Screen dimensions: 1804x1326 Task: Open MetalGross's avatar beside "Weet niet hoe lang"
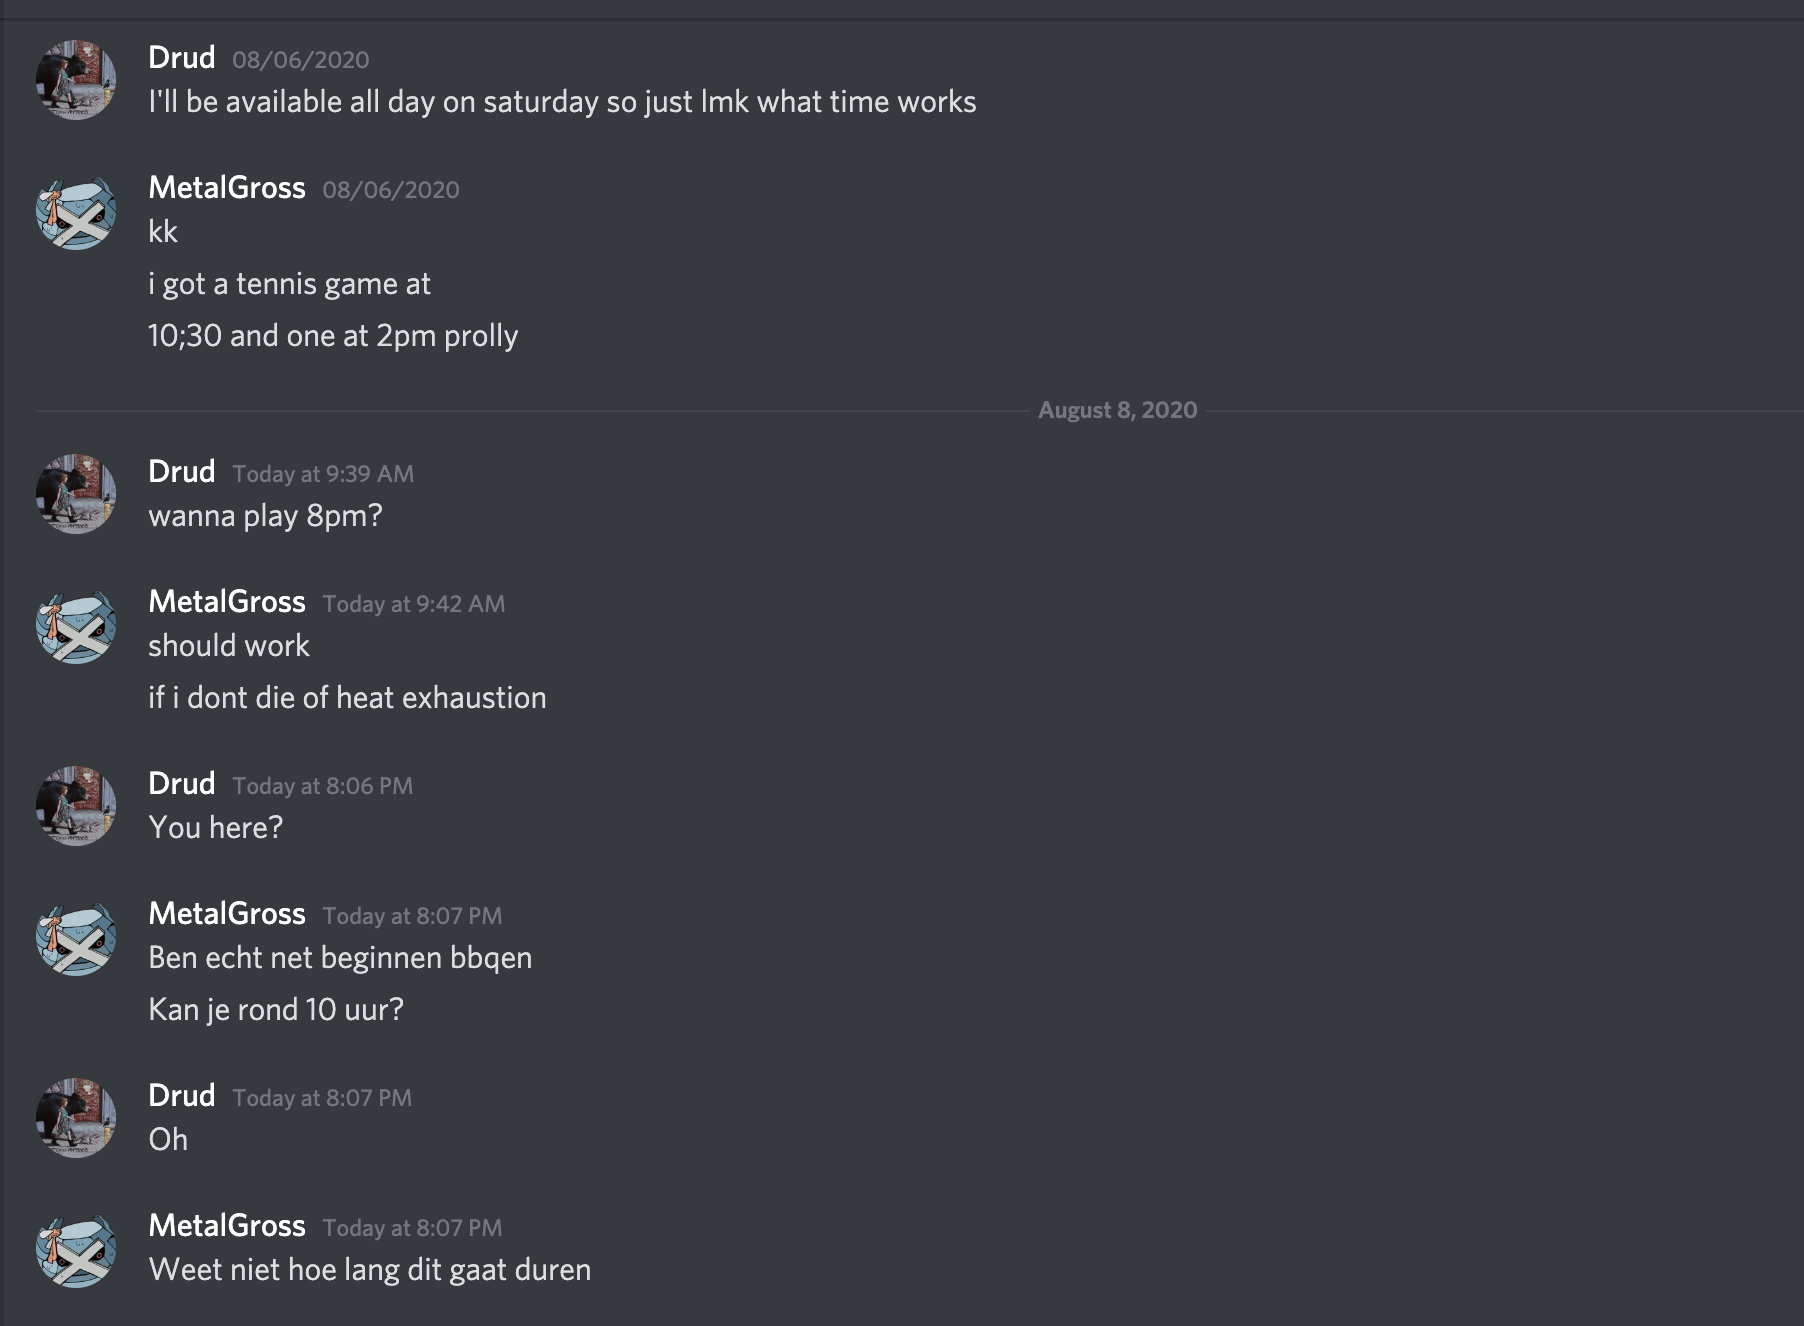(76, 1249)
